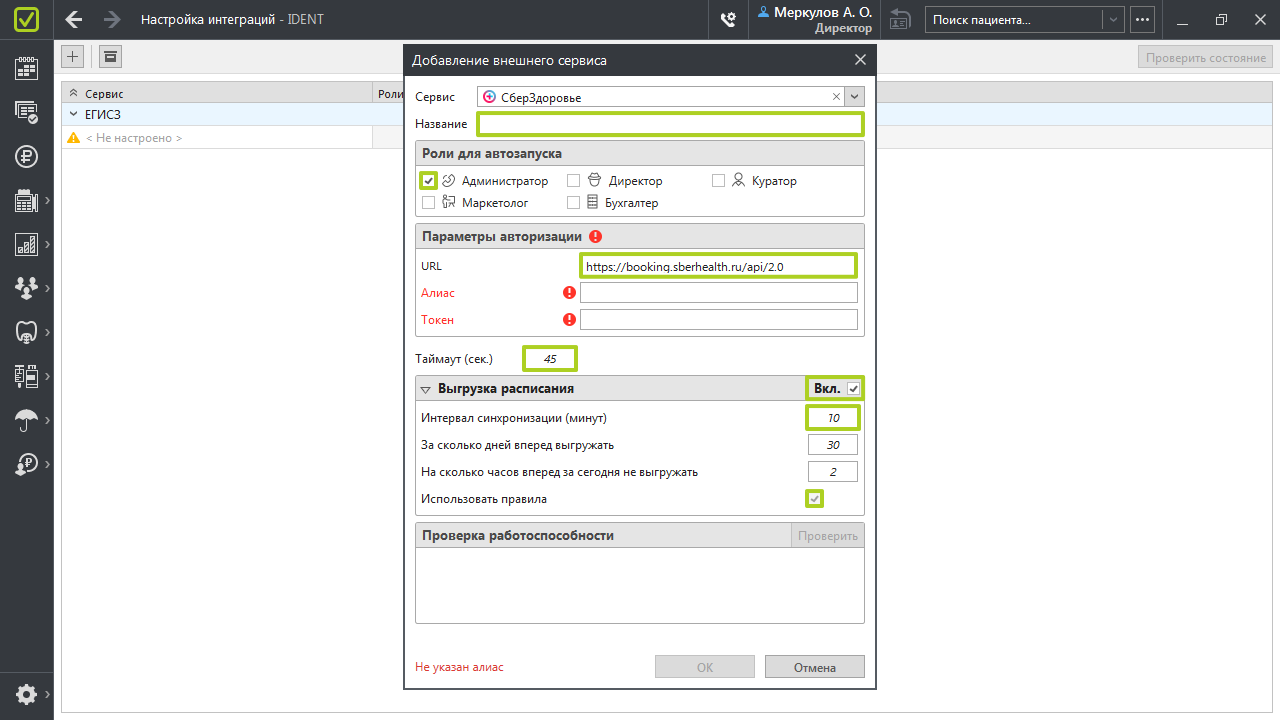This screenshot has height=720, width=1280.
Task: Click the ruble payments sidebar icon
Action: click(26, 156)
